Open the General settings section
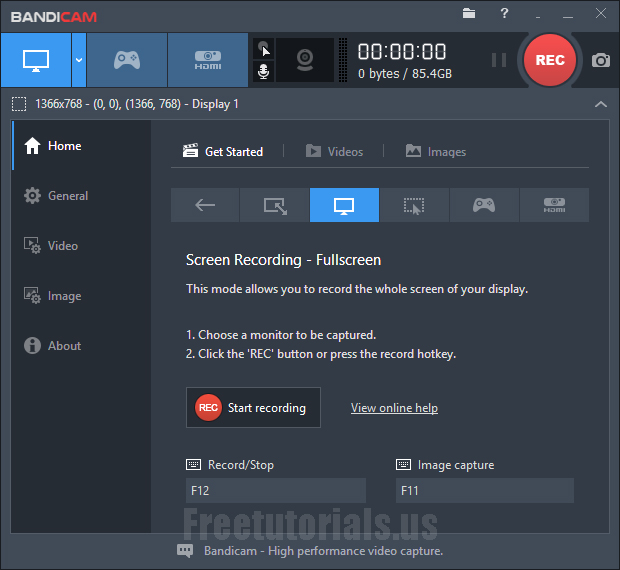 pyautogui.click(x=67, y=196)
